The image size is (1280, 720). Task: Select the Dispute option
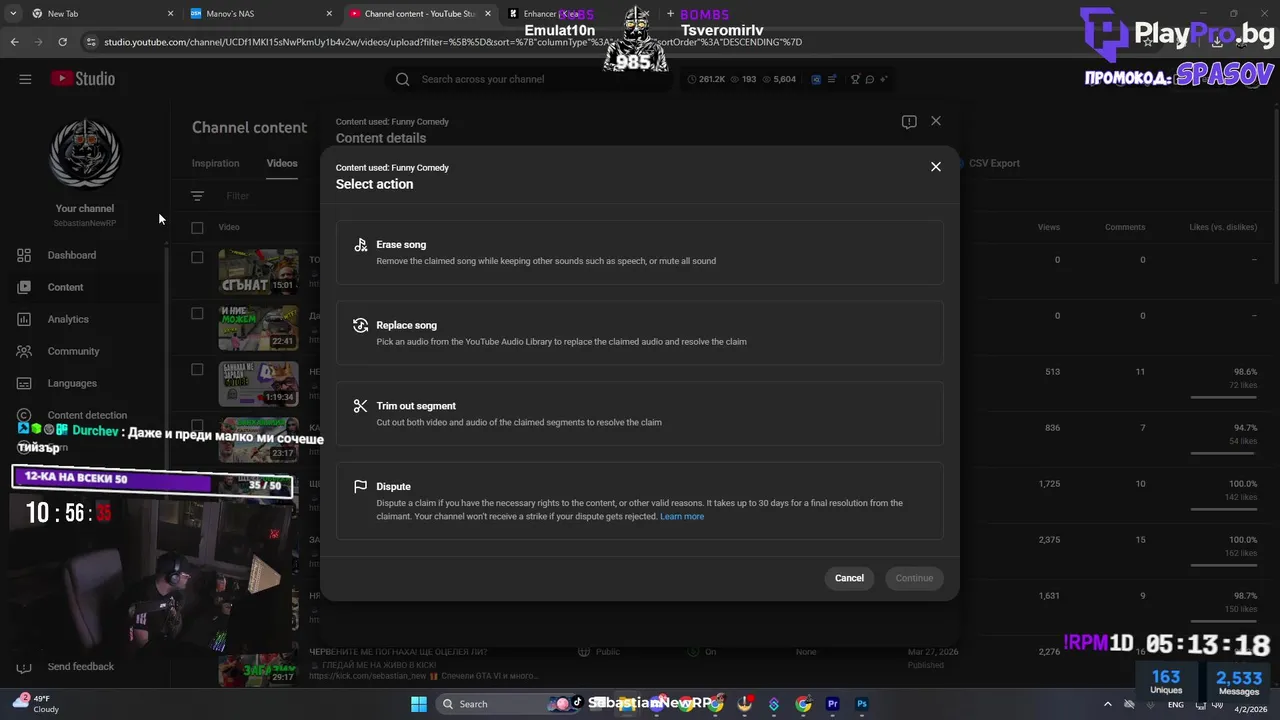point(639,501)
